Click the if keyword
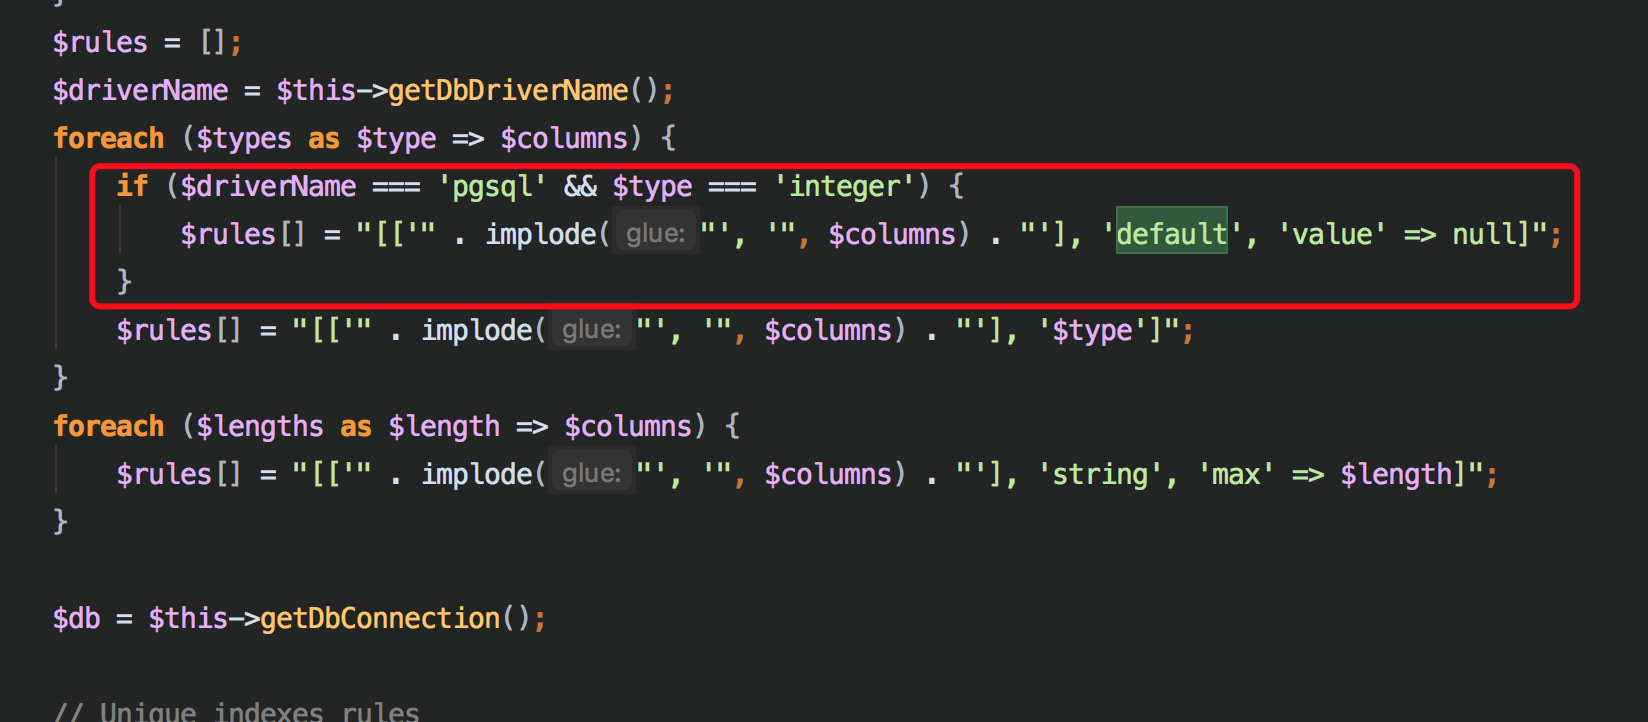Viewport: 1648px width, 722px height. 132,186
